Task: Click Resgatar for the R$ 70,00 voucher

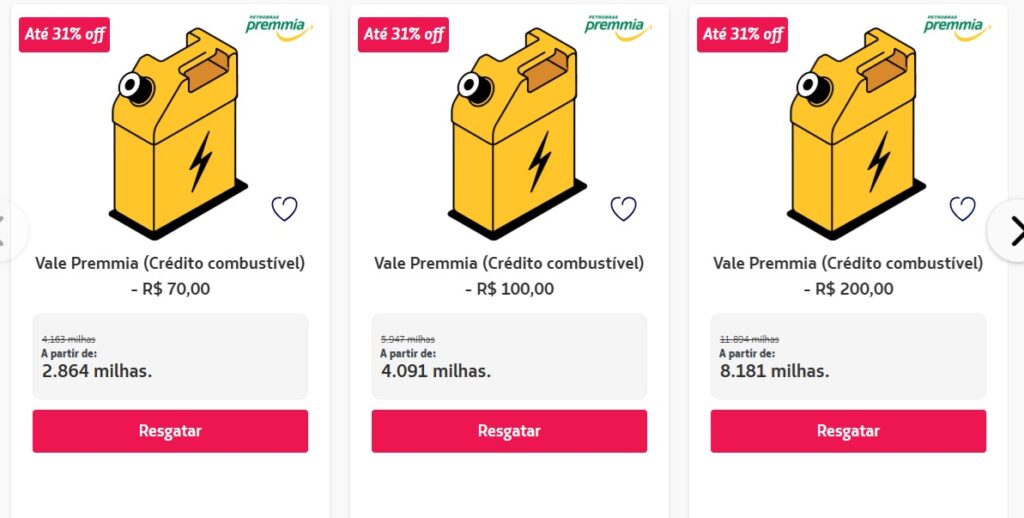Action: point(170,431)
